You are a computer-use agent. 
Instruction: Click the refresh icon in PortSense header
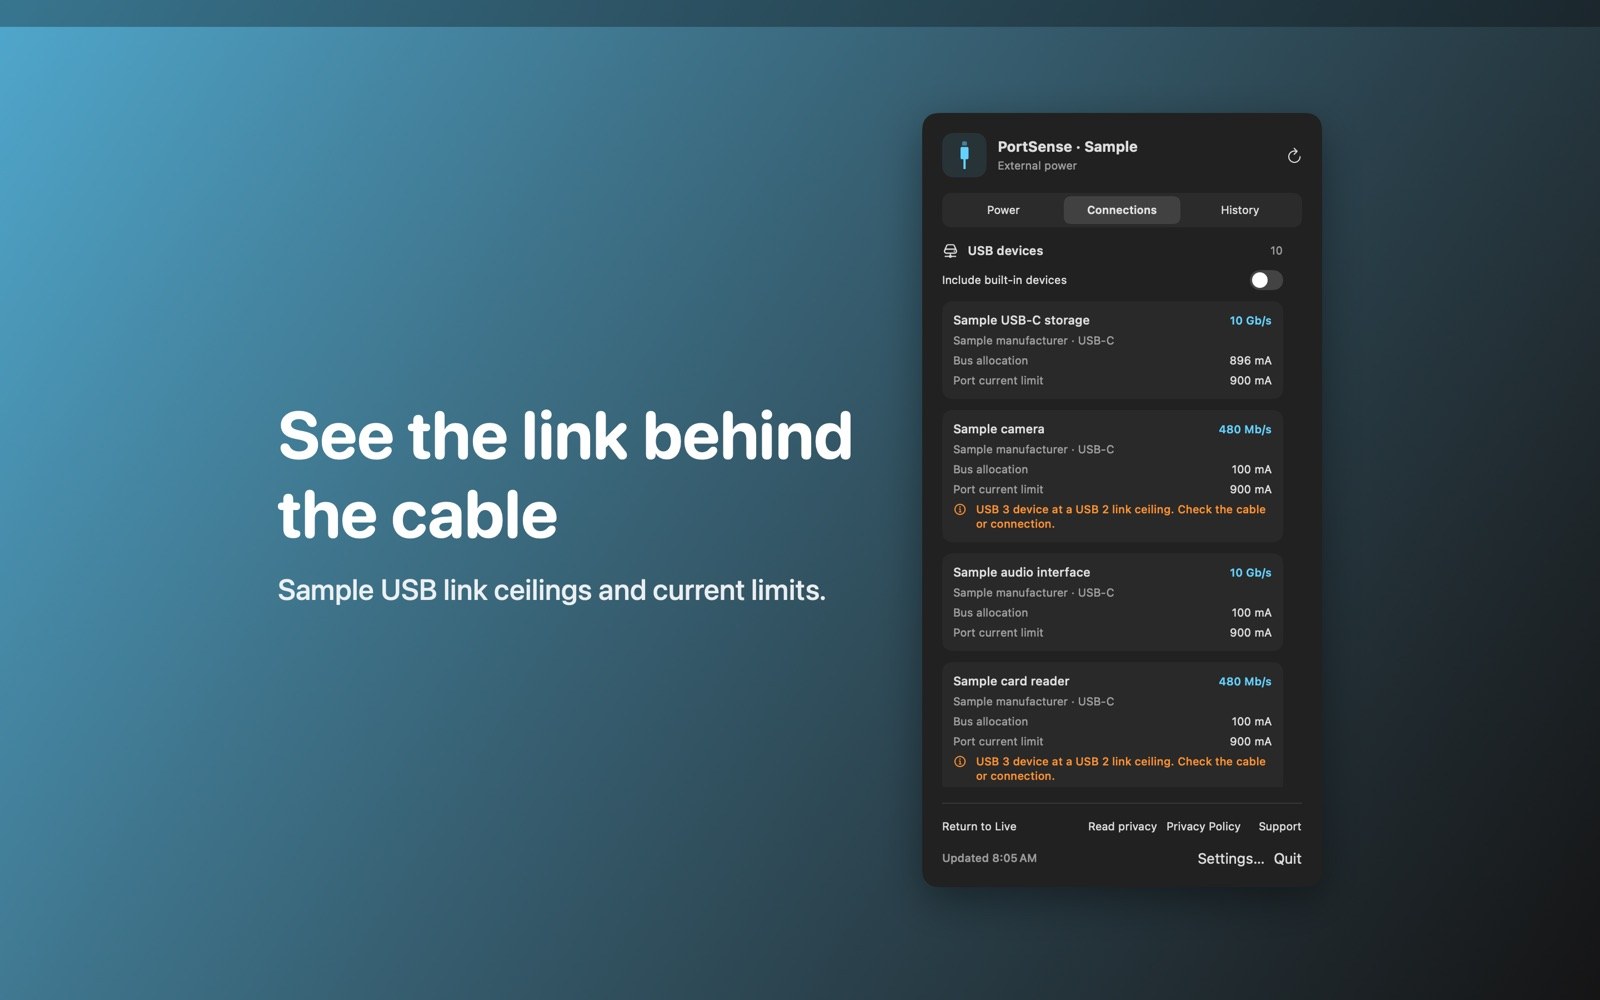click(1293, 156)
